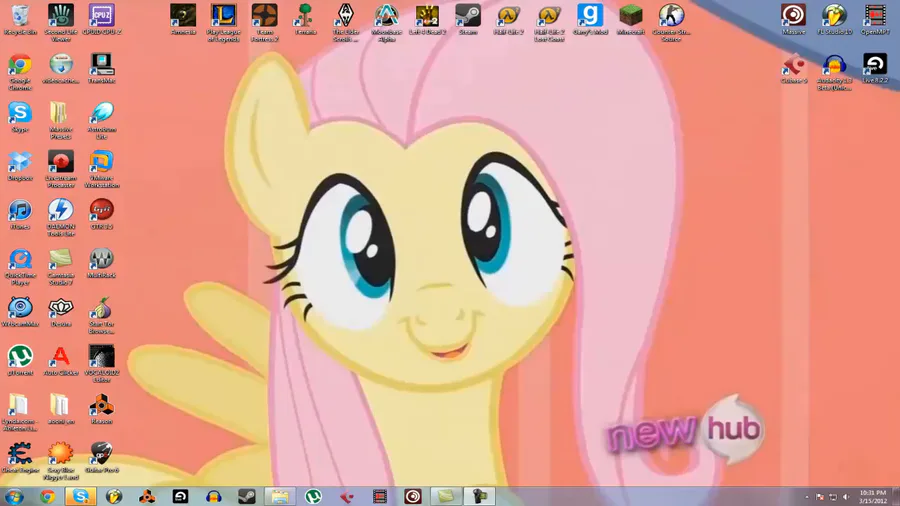Open the Start Tor Browser shortcut
Viewport: 900px width, 506px height.
pos(102,316)
